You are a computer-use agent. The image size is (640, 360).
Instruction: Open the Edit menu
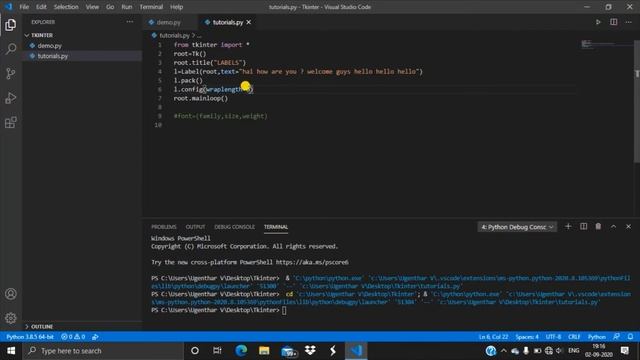tap(41, 7)
